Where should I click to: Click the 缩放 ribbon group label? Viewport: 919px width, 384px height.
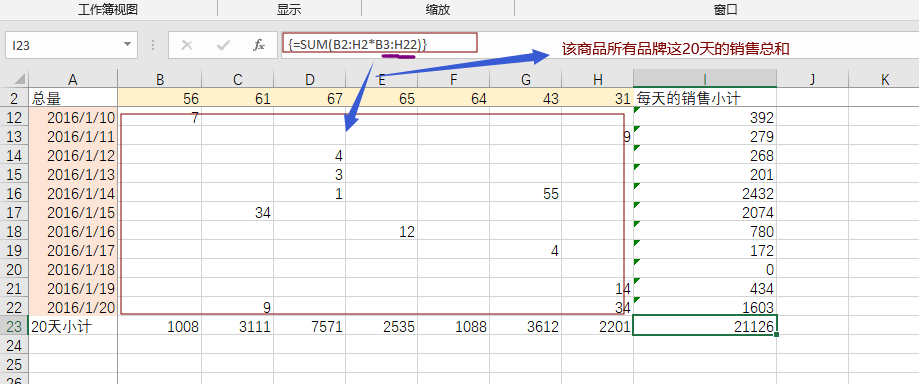(438, 10)
